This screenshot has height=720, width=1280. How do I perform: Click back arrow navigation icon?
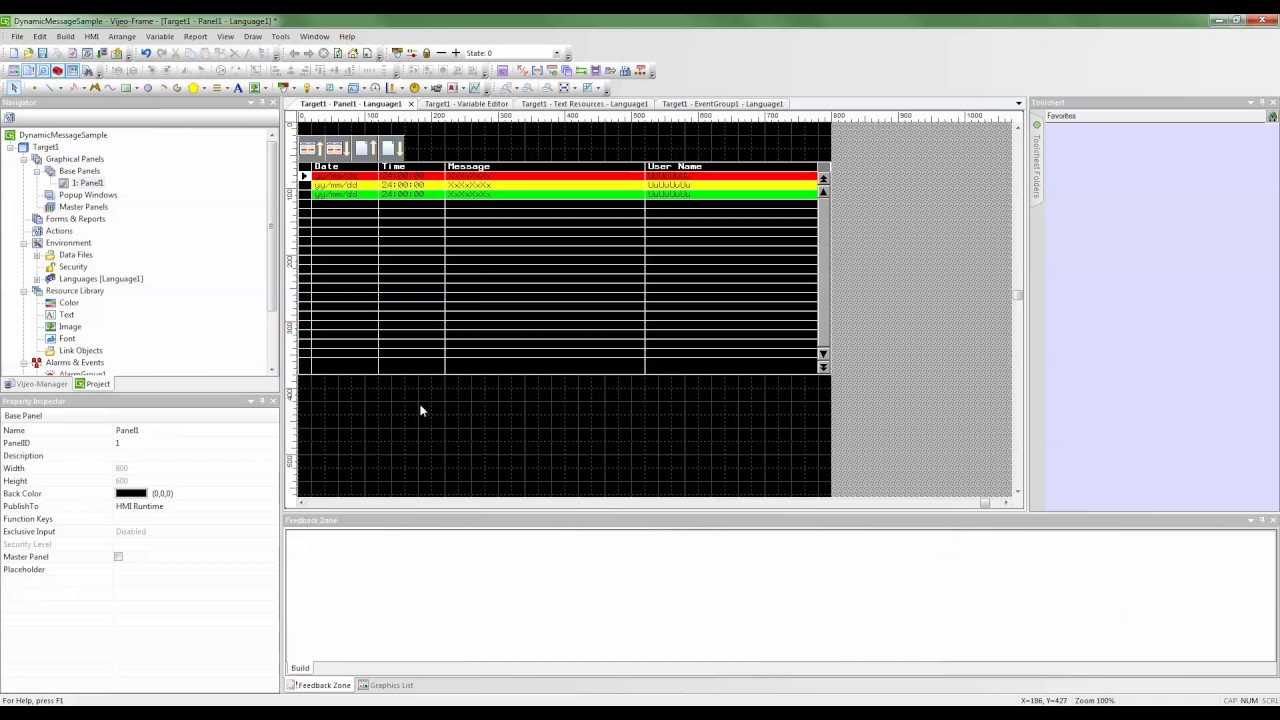tap(294, 53)
